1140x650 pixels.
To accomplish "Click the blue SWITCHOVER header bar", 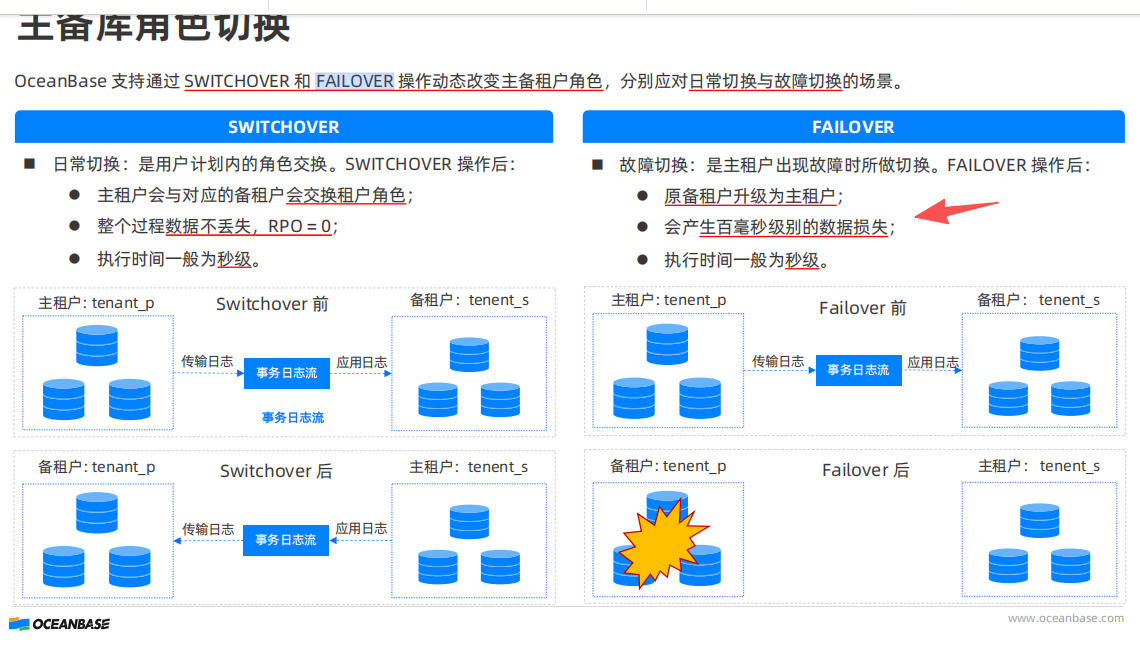I will (x=284, y=127).
